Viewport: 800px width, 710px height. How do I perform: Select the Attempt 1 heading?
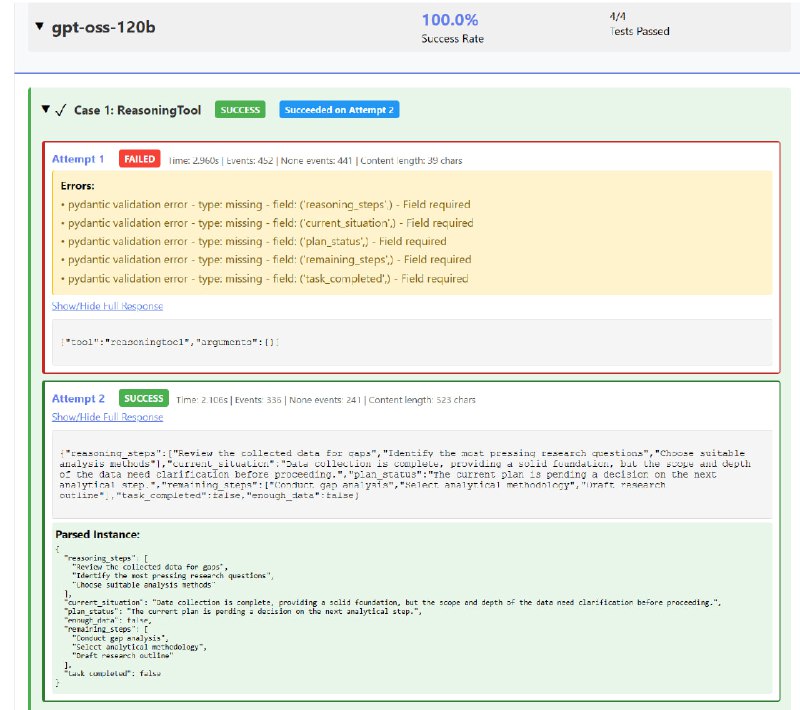[78, 159]
